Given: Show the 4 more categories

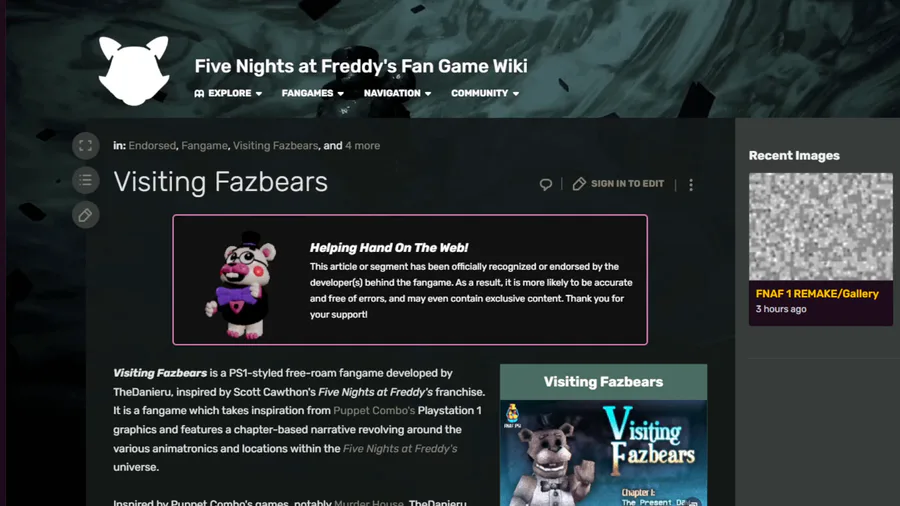Looking at the screenshot, I should click(x=362, y=146).
